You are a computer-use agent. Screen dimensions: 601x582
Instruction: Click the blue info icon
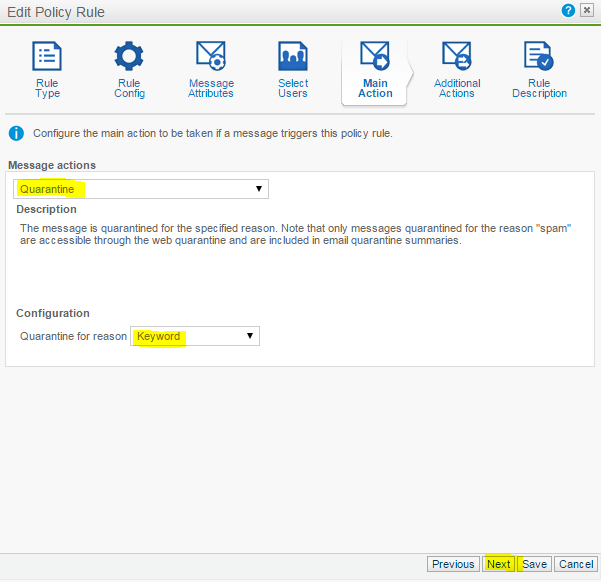(x=16, y=133)
